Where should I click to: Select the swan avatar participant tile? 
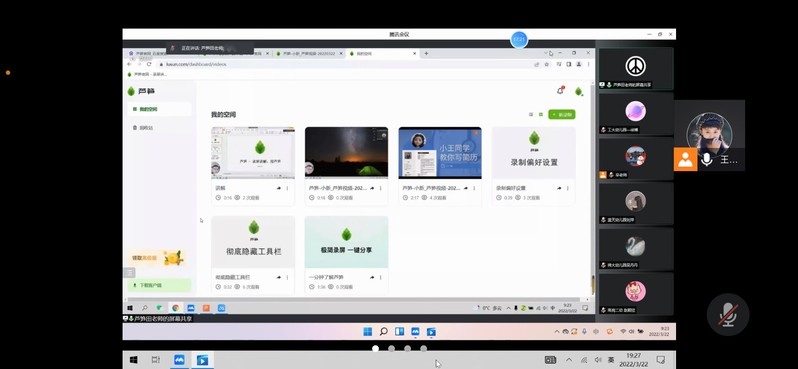coord(636,248)
